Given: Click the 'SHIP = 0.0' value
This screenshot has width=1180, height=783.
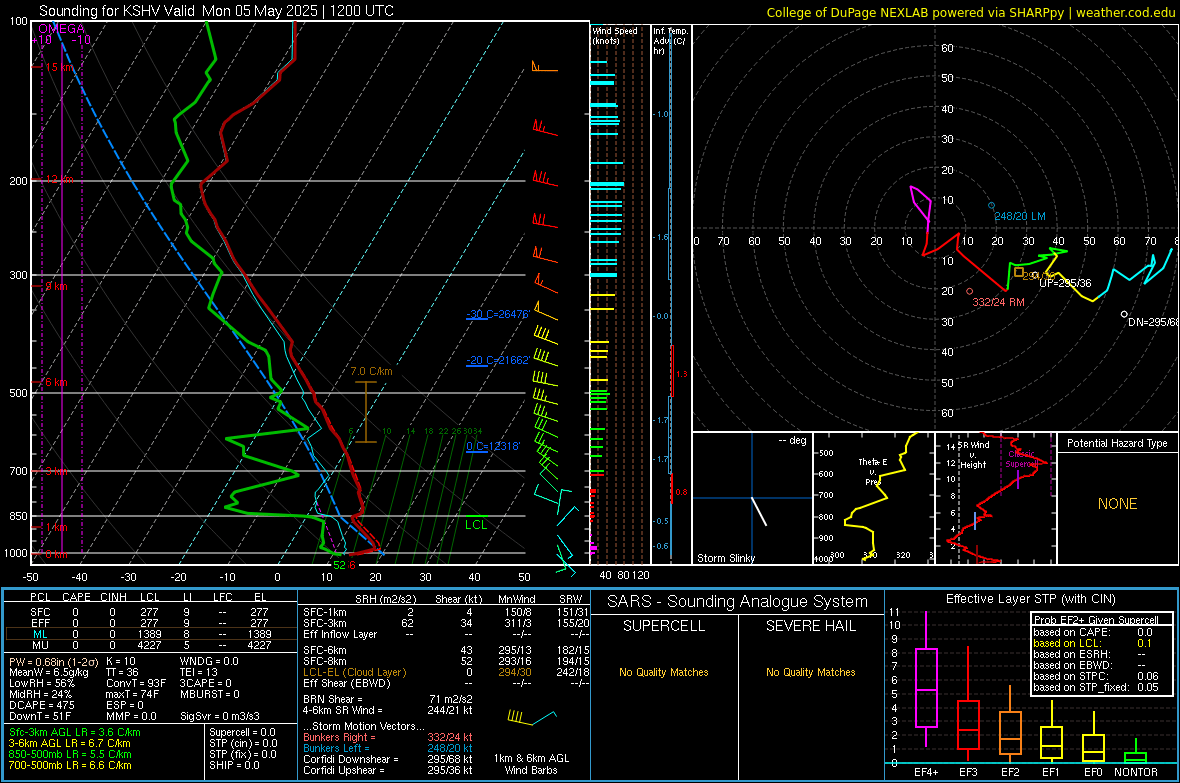Looking at the screenshot, I should (x=234, y=765).
